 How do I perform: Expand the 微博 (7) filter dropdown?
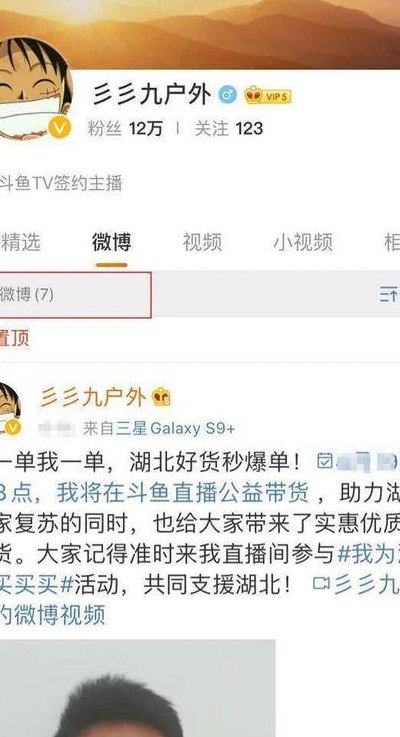[x=75, y=295]
